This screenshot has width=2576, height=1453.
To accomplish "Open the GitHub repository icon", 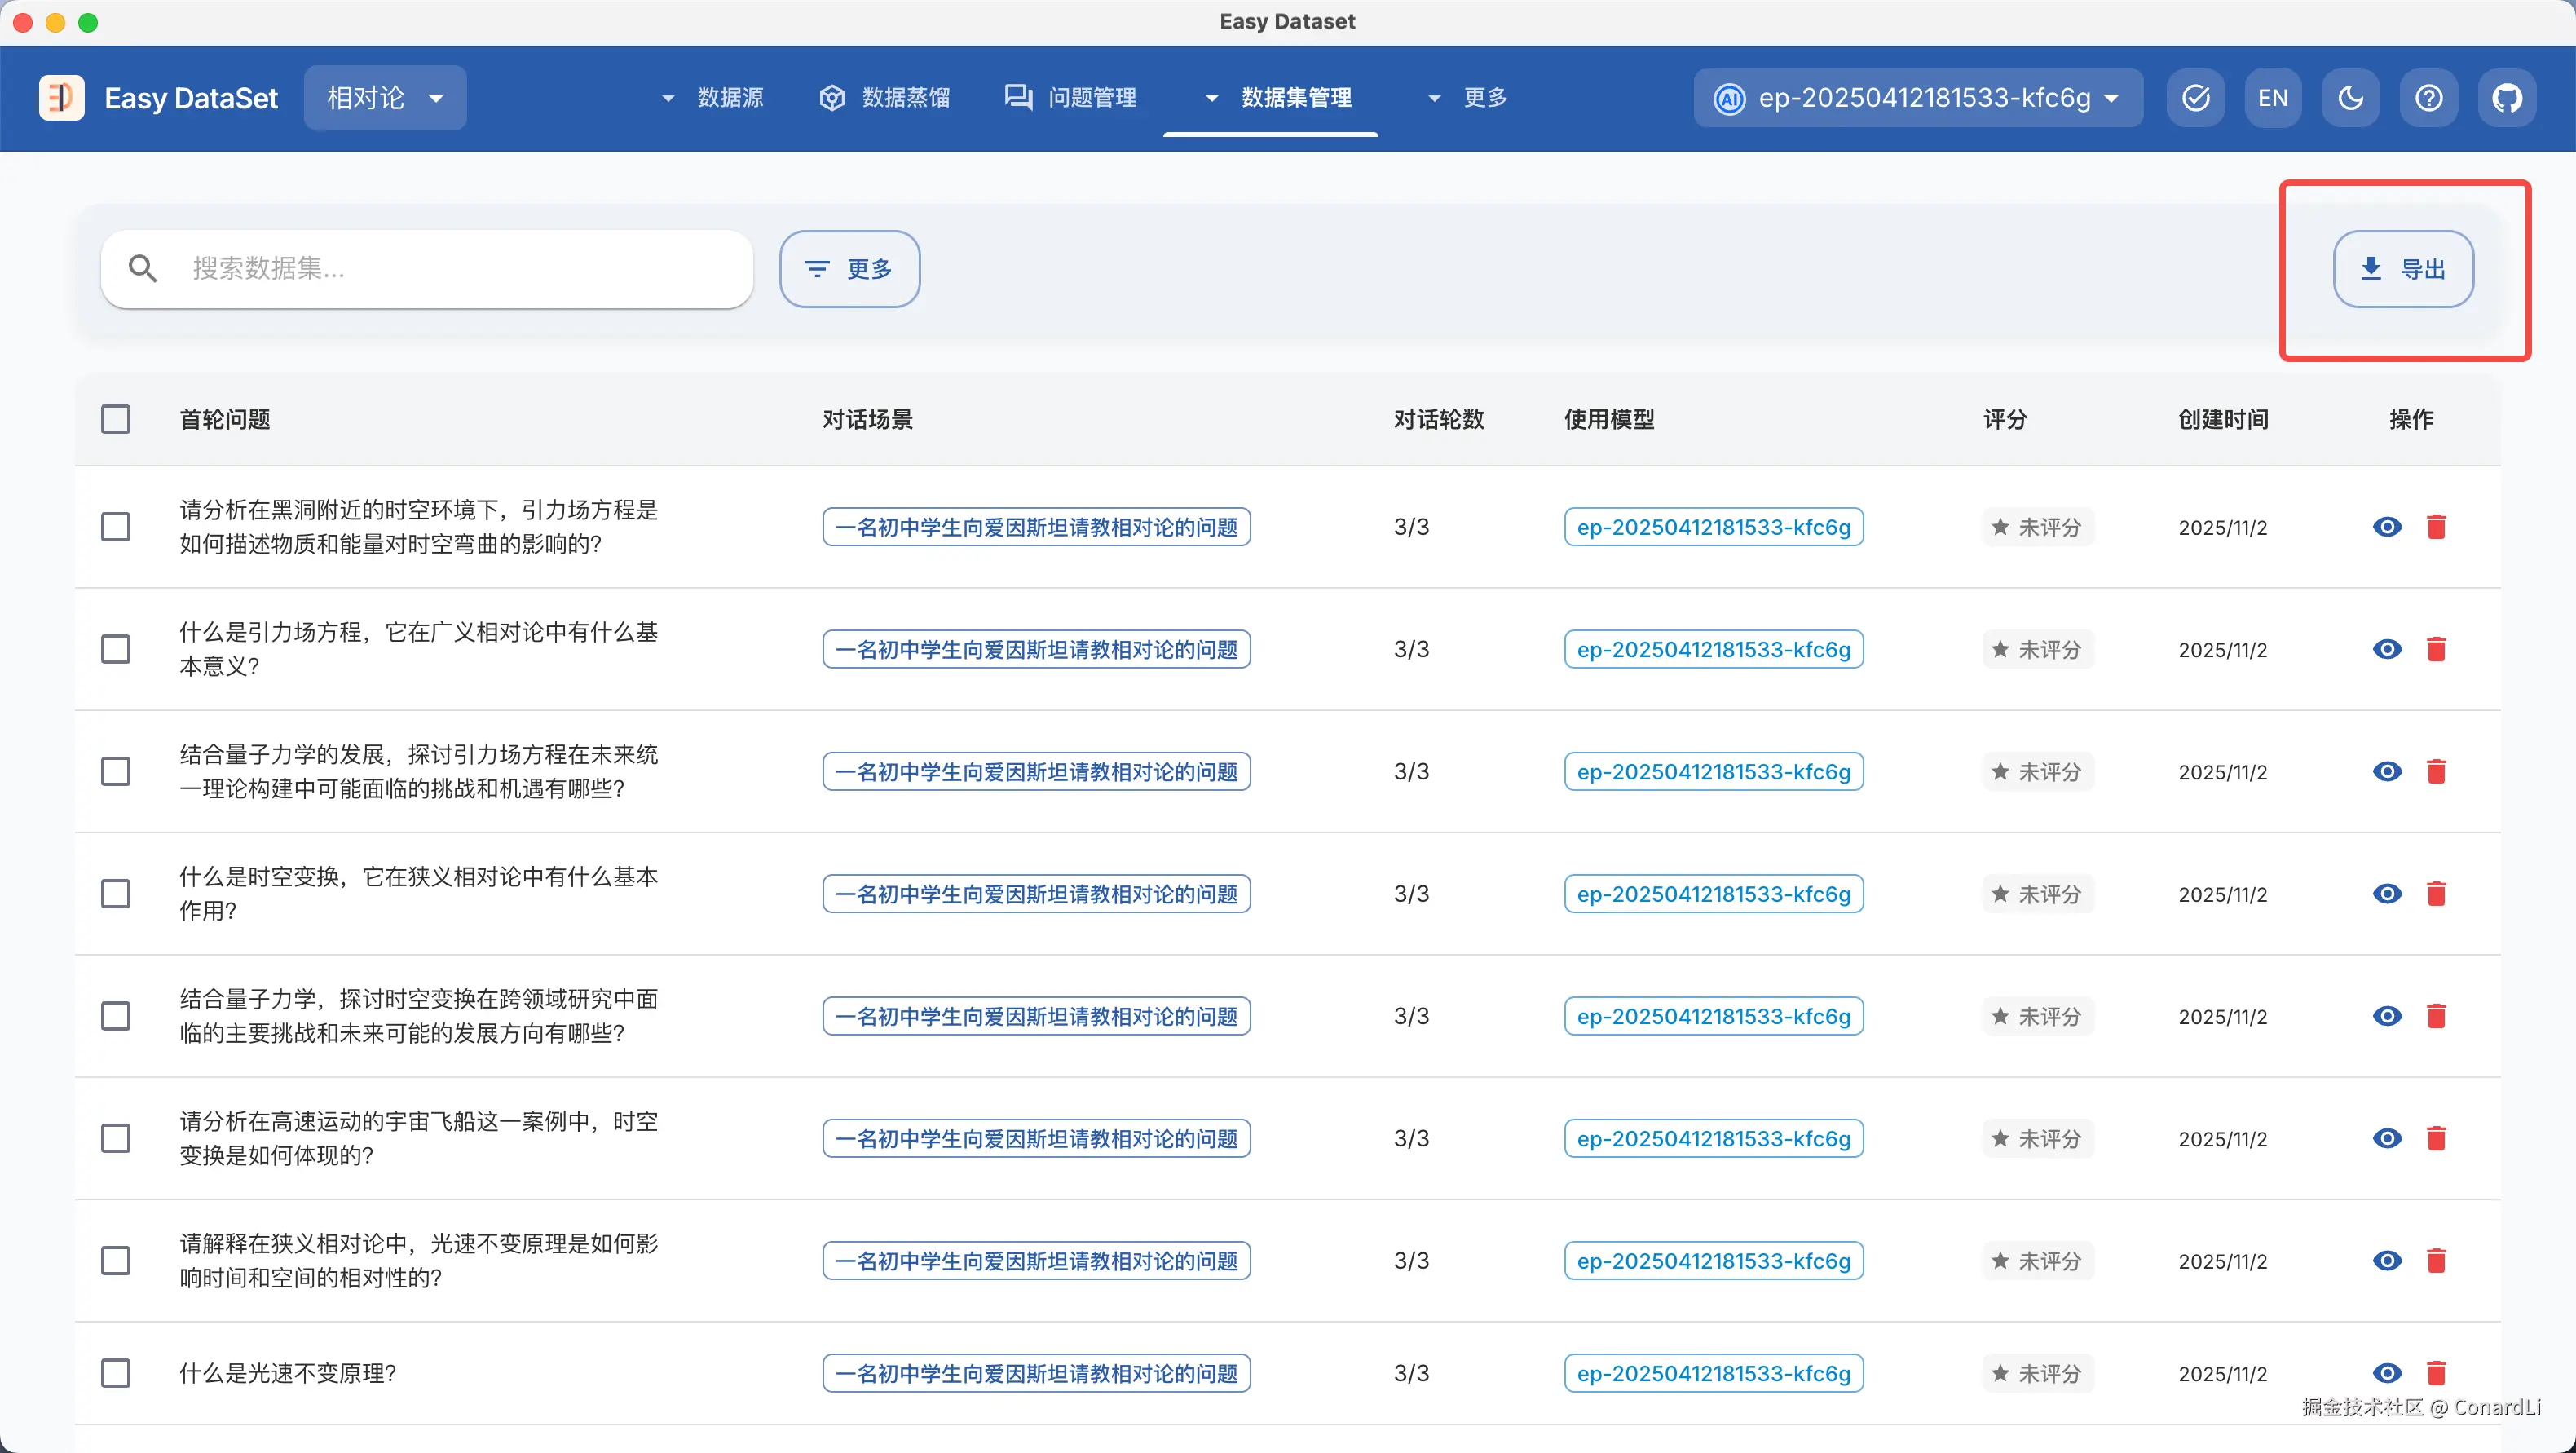I will point(2506,98).
